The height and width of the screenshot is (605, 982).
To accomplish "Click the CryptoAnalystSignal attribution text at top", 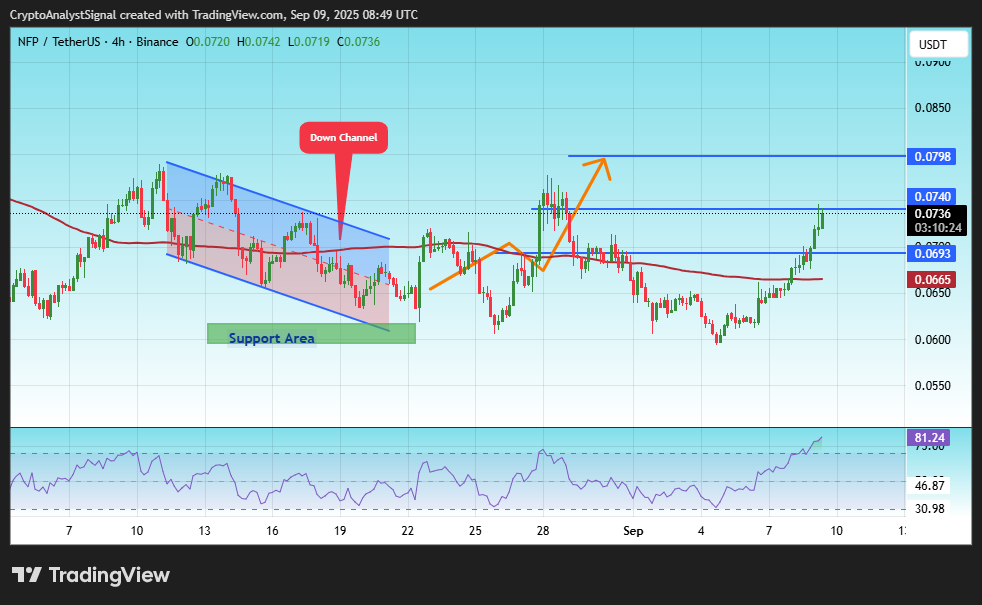I will click(213, 14).
